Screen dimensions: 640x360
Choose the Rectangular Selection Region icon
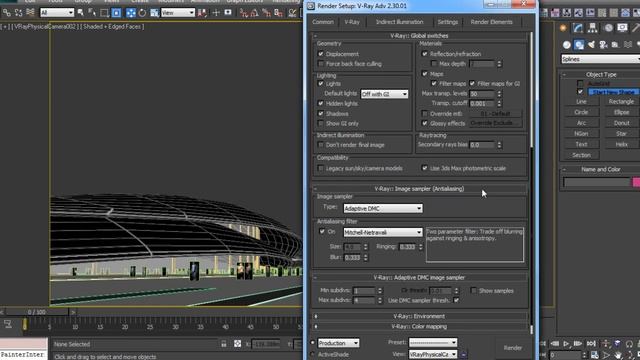[x=104, y=13]
